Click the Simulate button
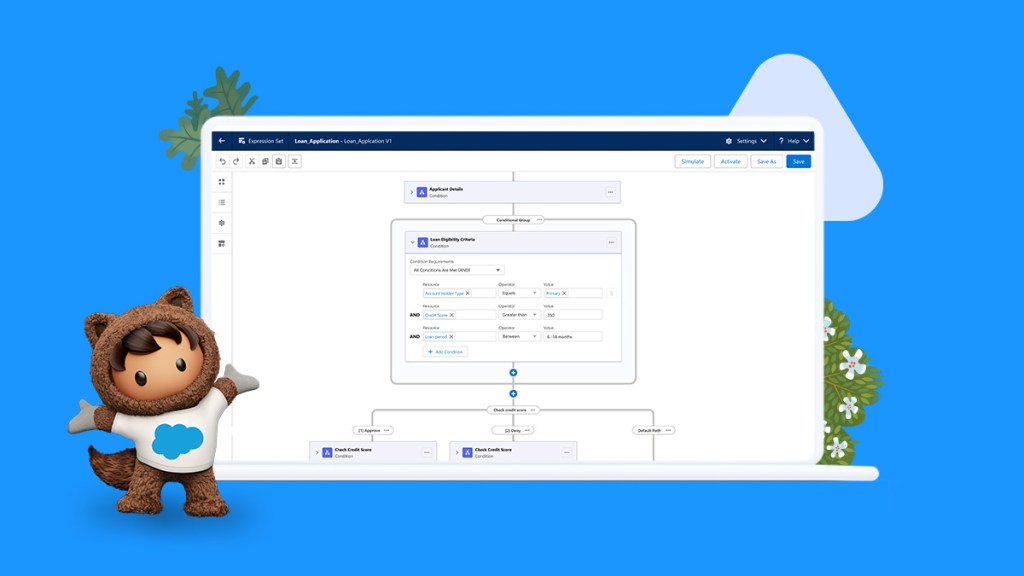The height and width of the screenshot is (576, 1024). 692,161
